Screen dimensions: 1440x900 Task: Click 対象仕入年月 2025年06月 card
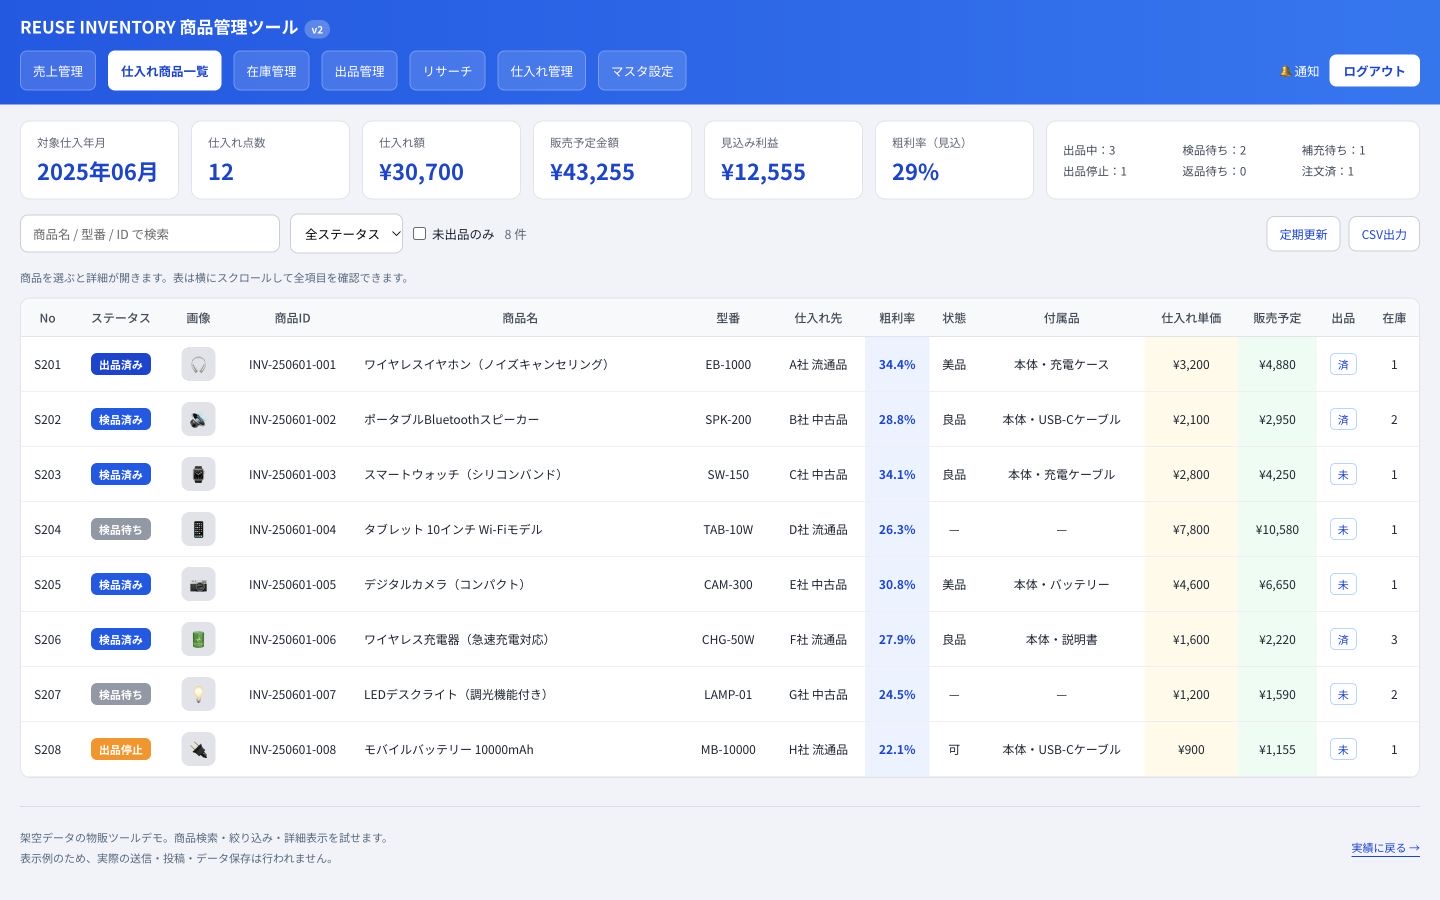coord(99,160)
